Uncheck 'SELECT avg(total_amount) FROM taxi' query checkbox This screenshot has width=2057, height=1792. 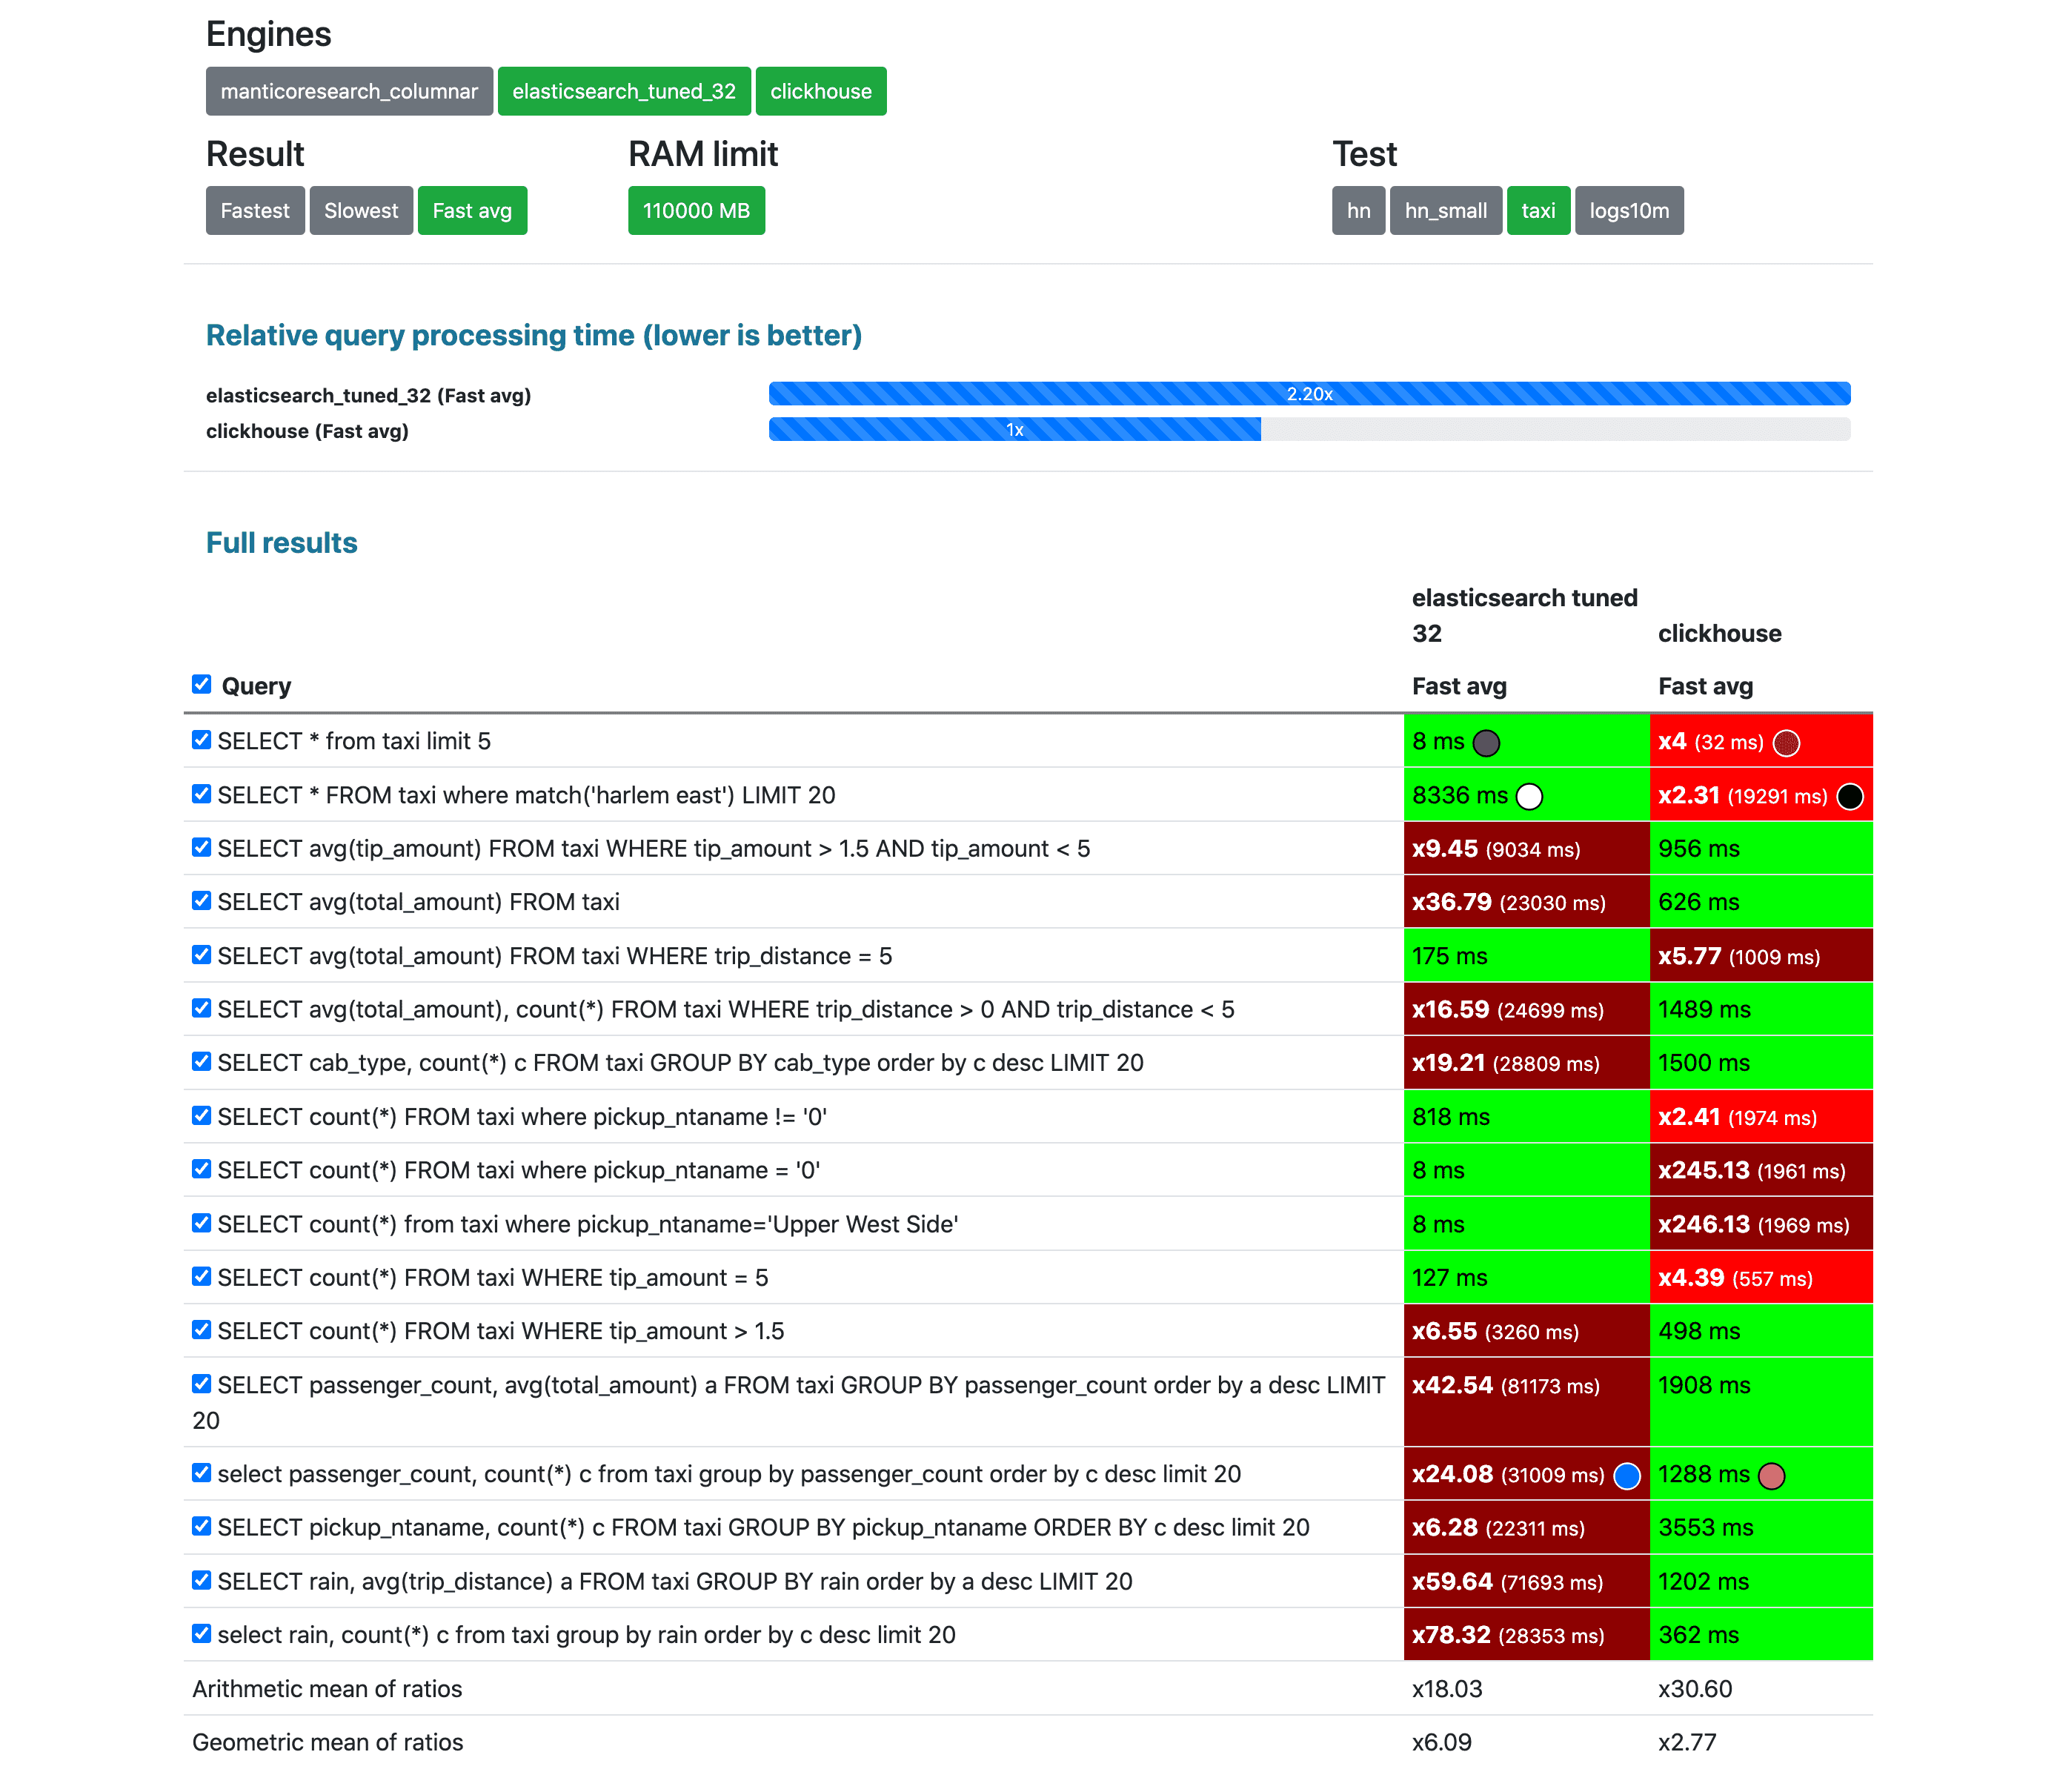[x=202, y=901]
